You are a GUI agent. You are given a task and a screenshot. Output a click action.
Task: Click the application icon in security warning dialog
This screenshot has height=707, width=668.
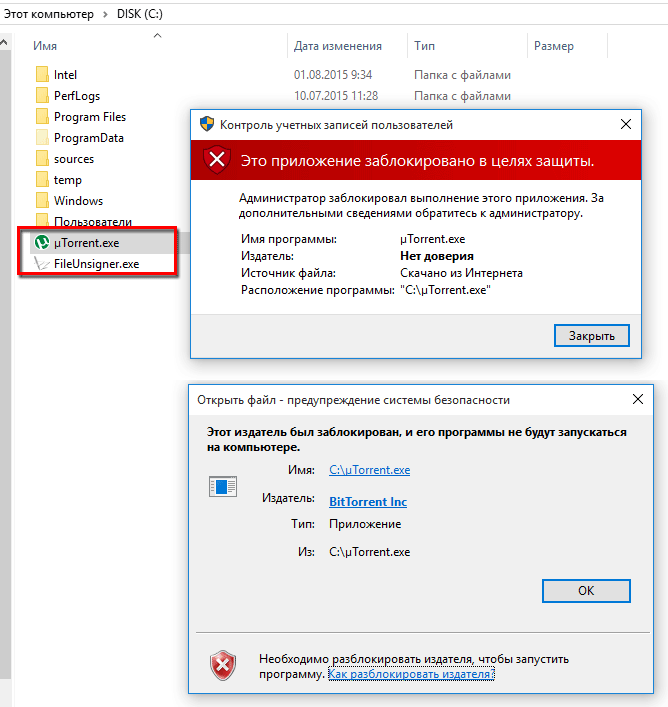click(223, 487)
